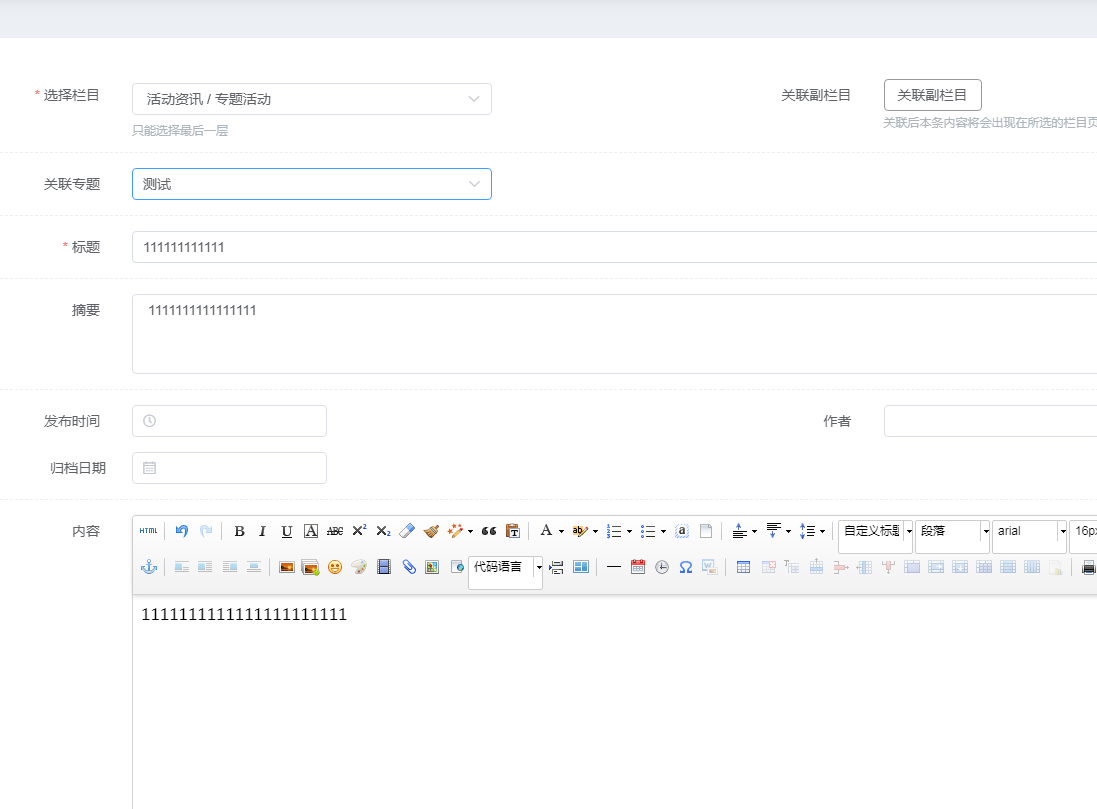Click into the editor content text
This screenshot has width=1097, height=809.
tap(244, 614)
